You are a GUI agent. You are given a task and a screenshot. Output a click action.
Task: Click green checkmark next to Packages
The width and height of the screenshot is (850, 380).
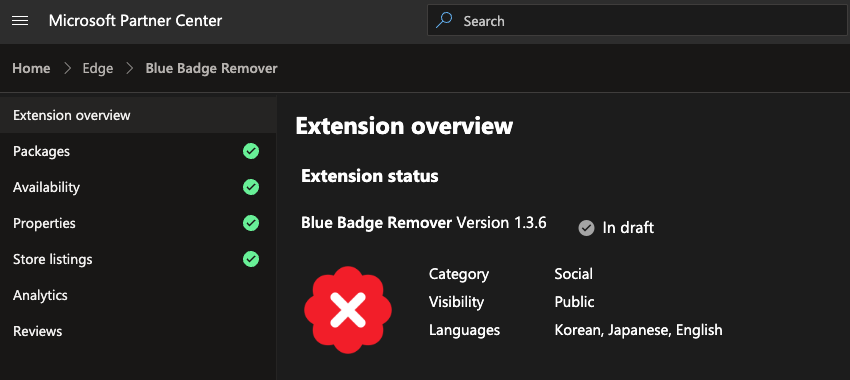click(x=251, y=151)
